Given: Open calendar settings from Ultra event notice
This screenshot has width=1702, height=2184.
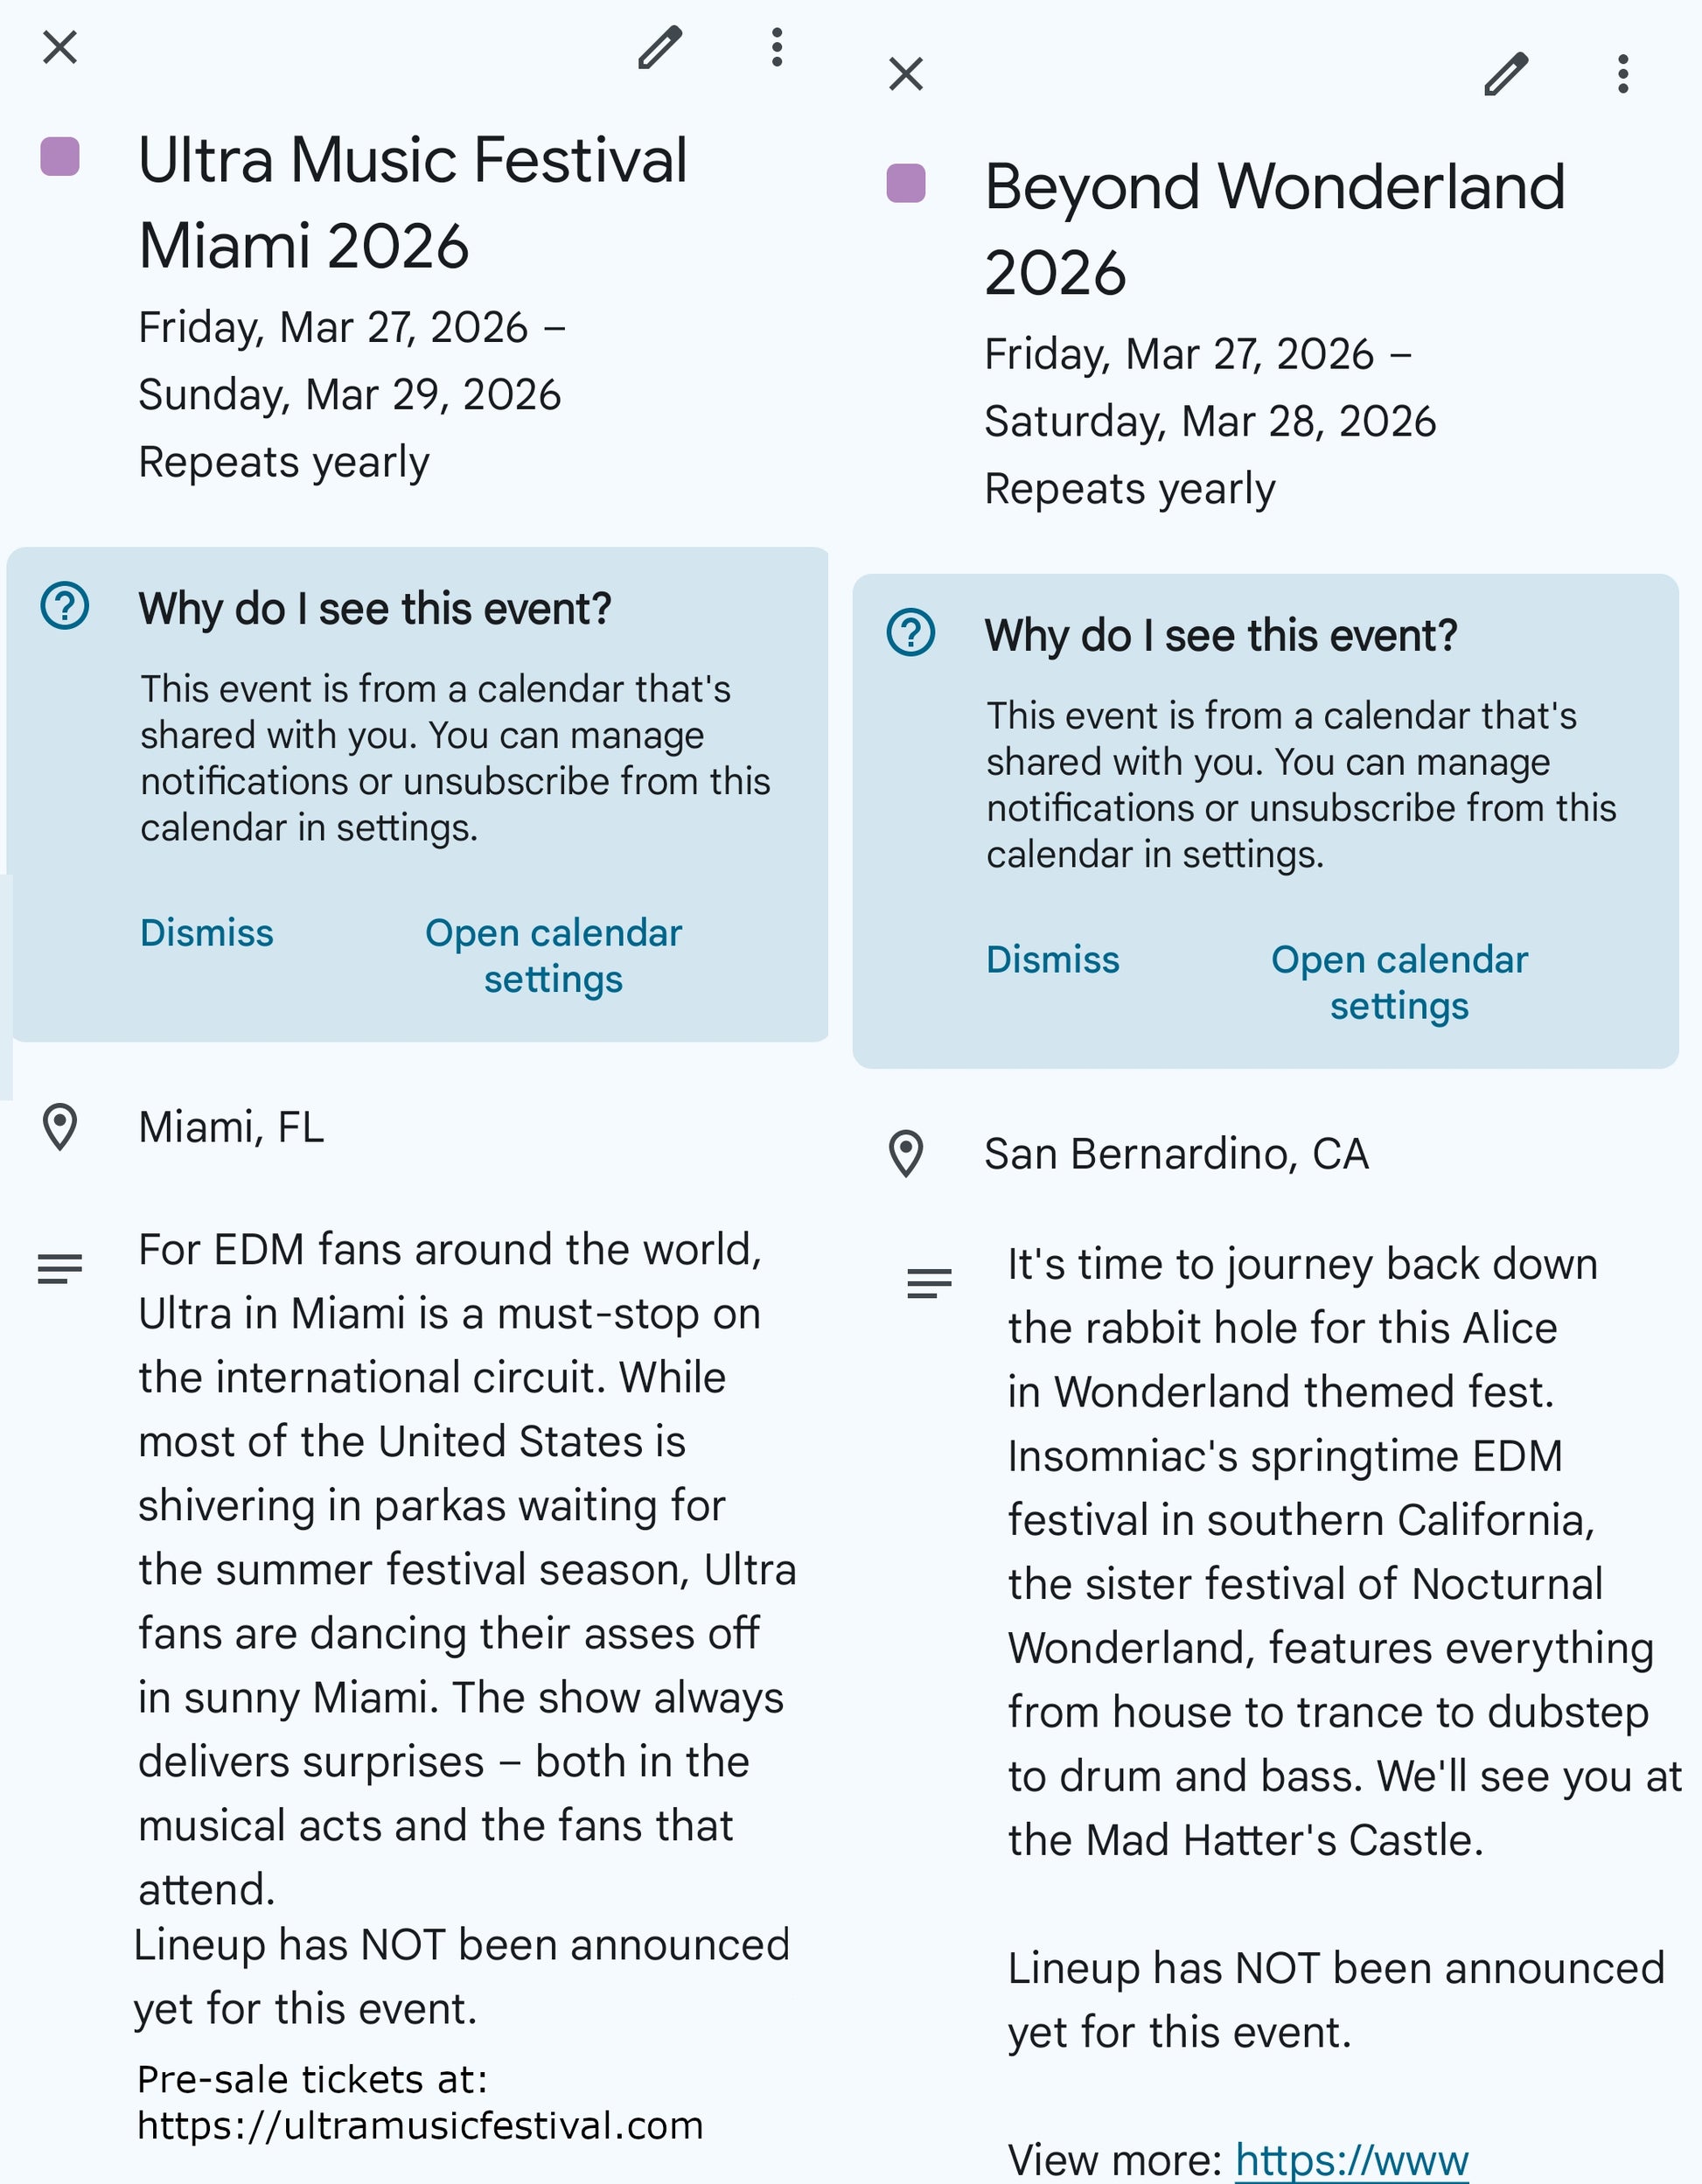Looking at the screenshot, I should 554,956.
